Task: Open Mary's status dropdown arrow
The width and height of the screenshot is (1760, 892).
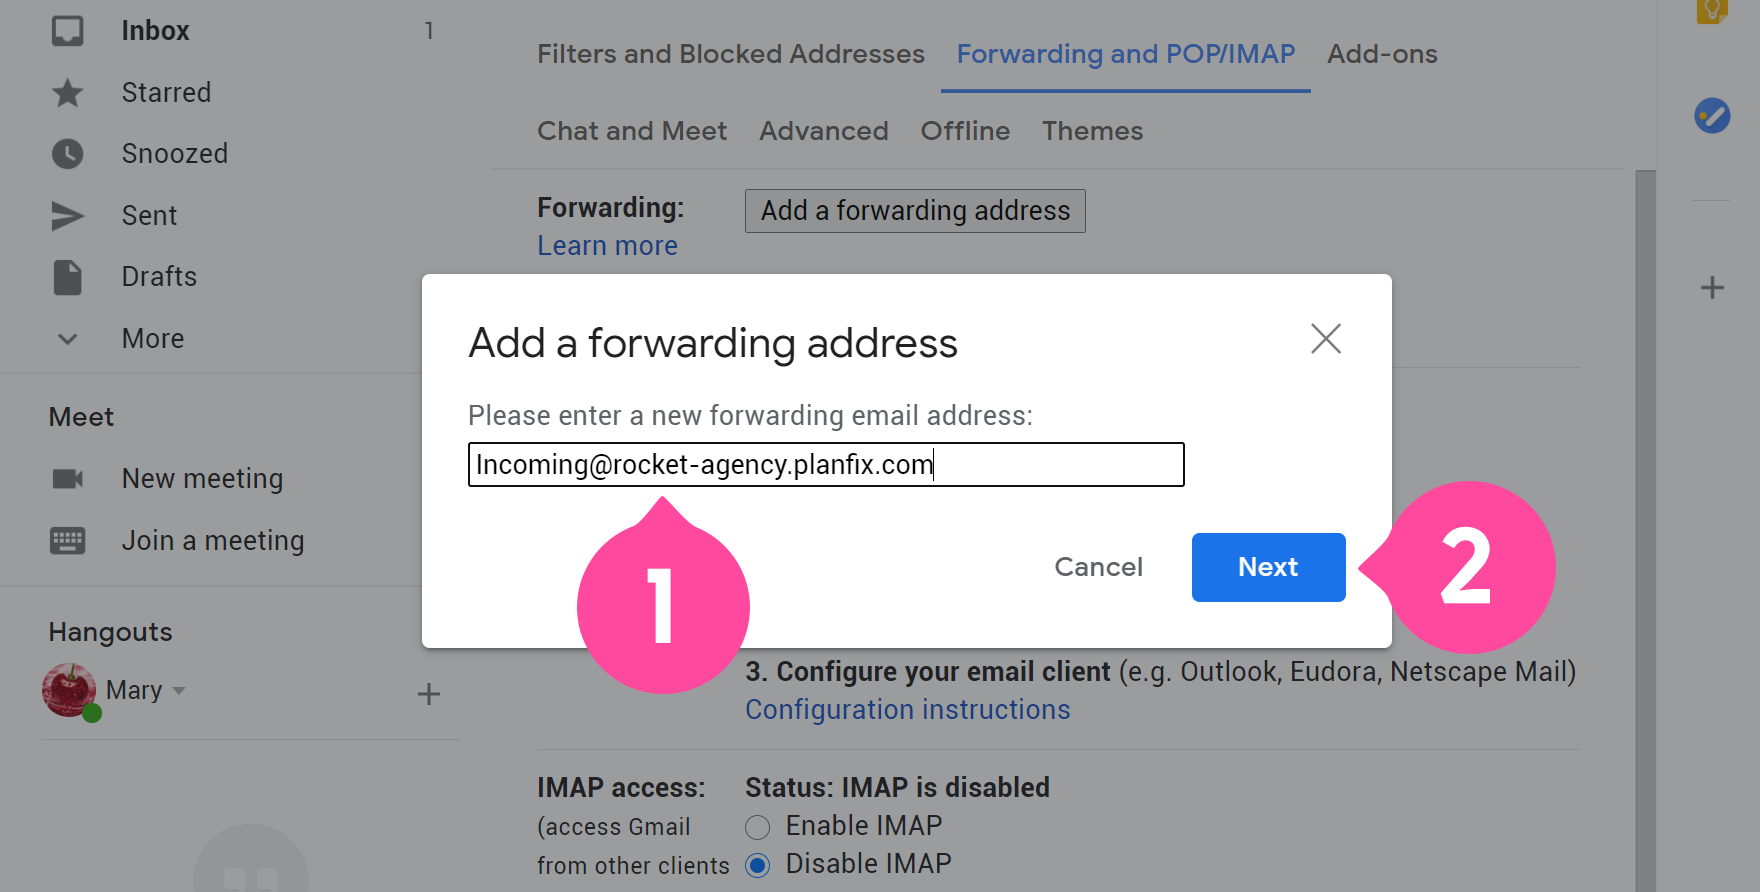Action: point(179,690)
